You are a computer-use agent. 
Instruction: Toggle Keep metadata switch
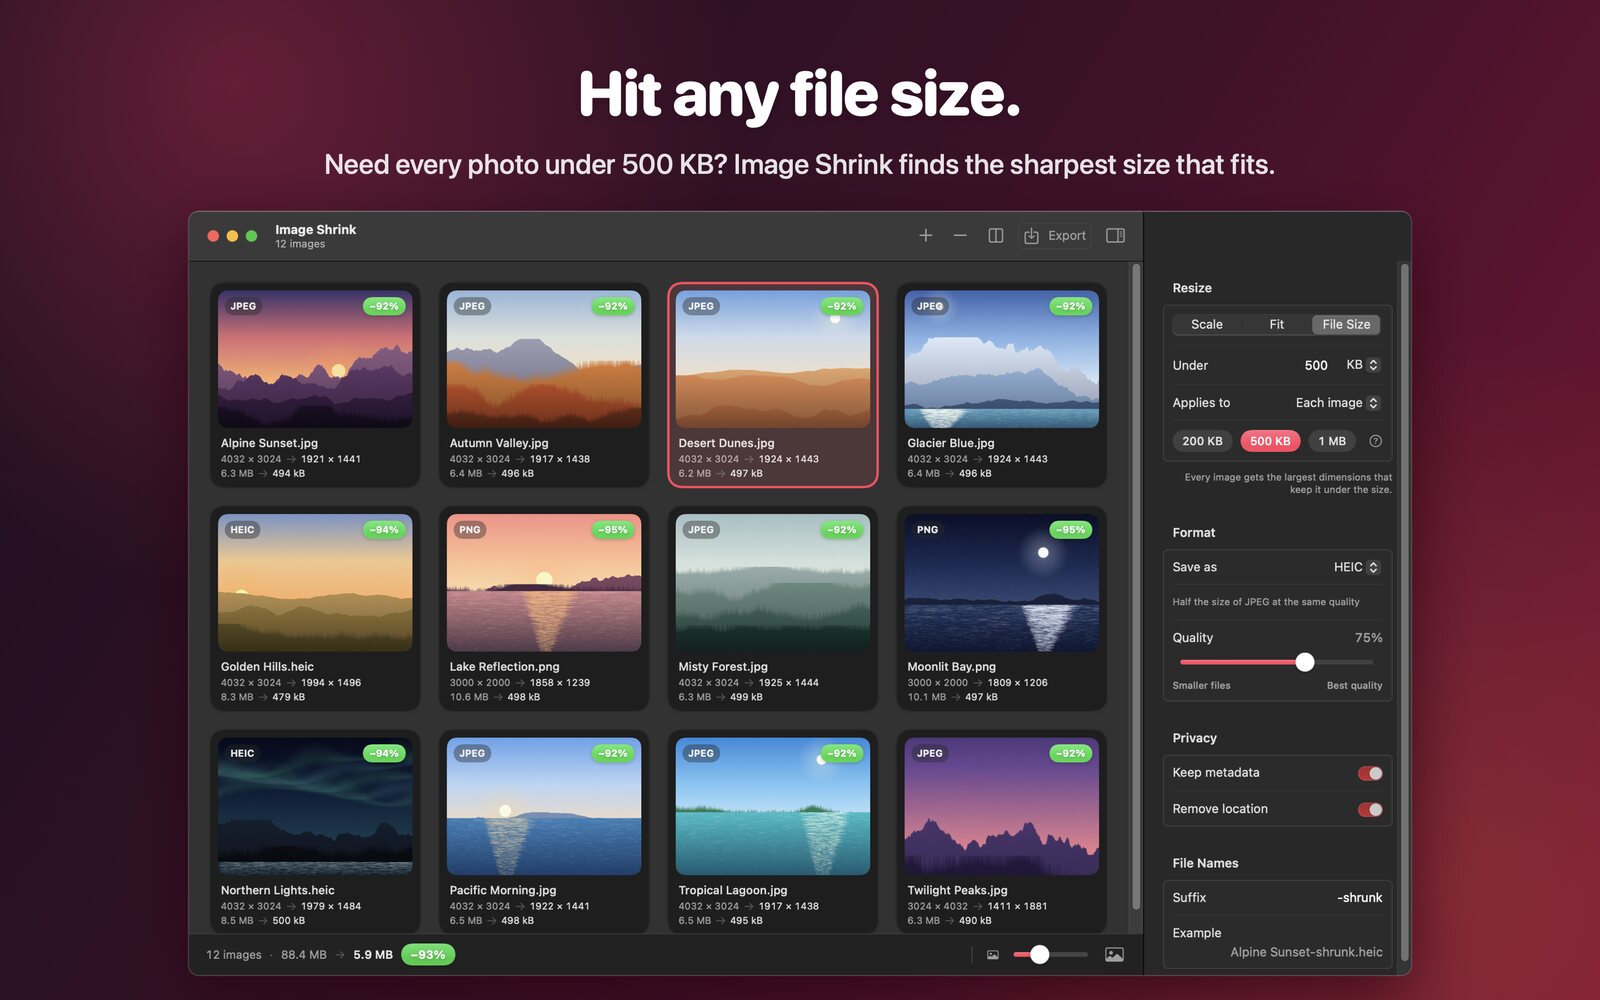tap(1370, 773)
